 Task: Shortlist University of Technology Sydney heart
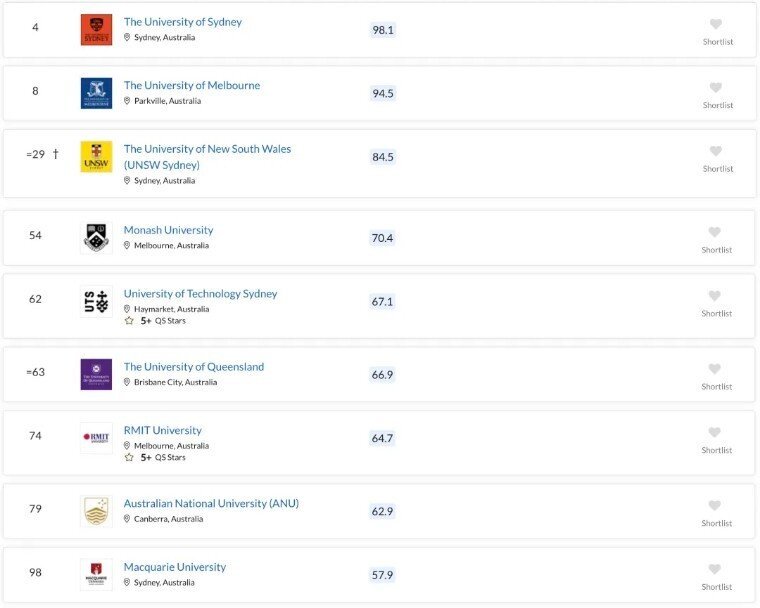coord(714,295)
